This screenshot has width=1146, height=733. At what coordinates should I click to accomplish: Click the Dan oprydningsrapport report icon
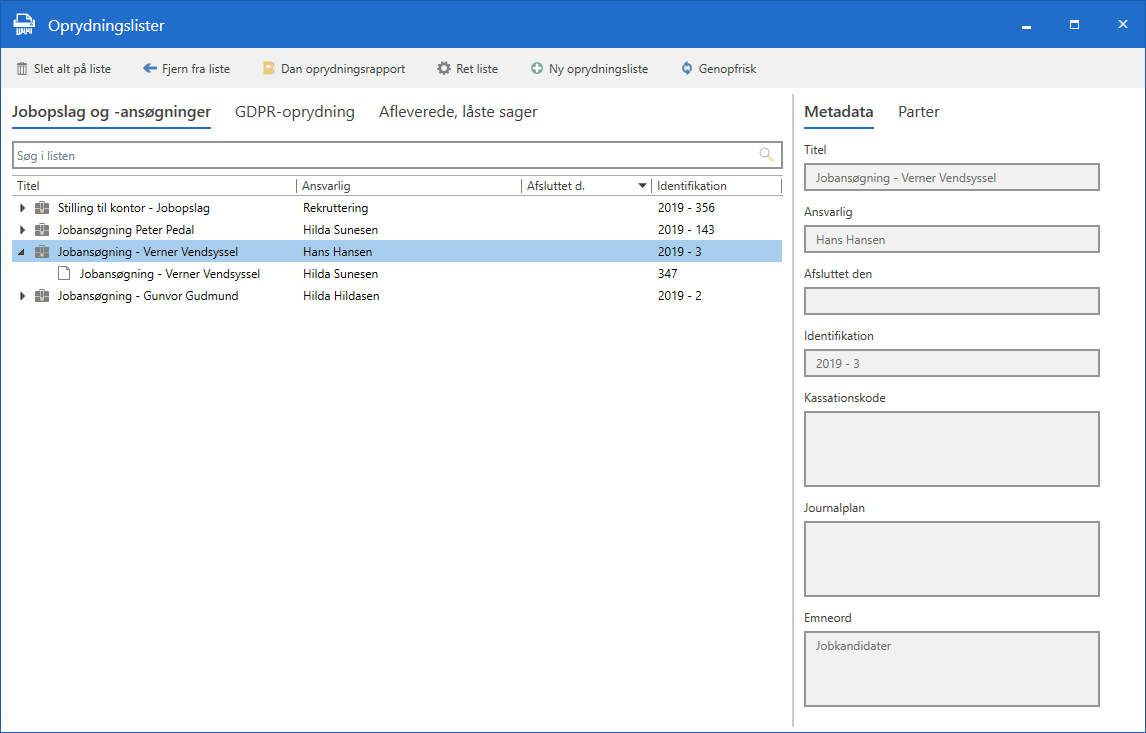pos(268,69)
